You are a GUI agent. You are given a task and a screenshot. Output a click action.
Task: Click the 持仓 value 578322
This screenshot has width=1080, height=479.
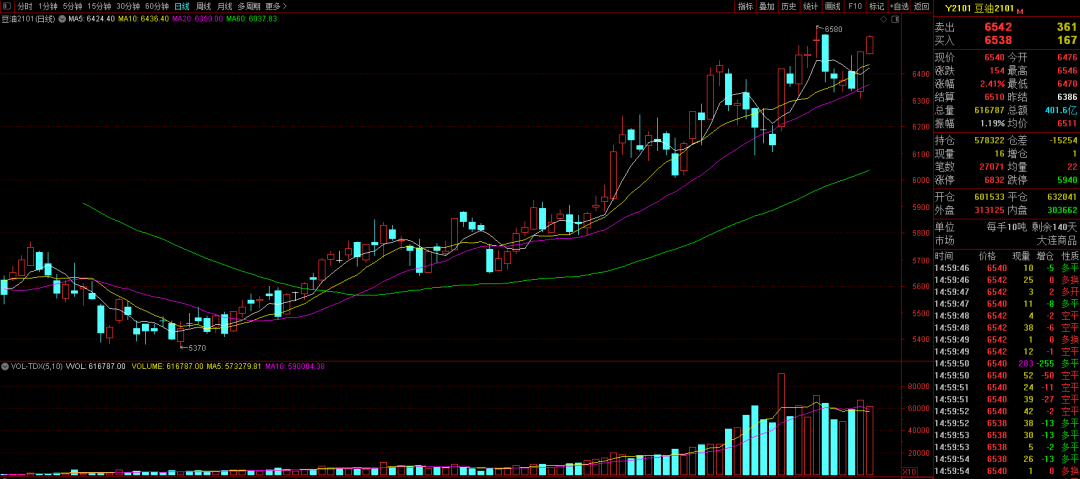click(990, 141)
